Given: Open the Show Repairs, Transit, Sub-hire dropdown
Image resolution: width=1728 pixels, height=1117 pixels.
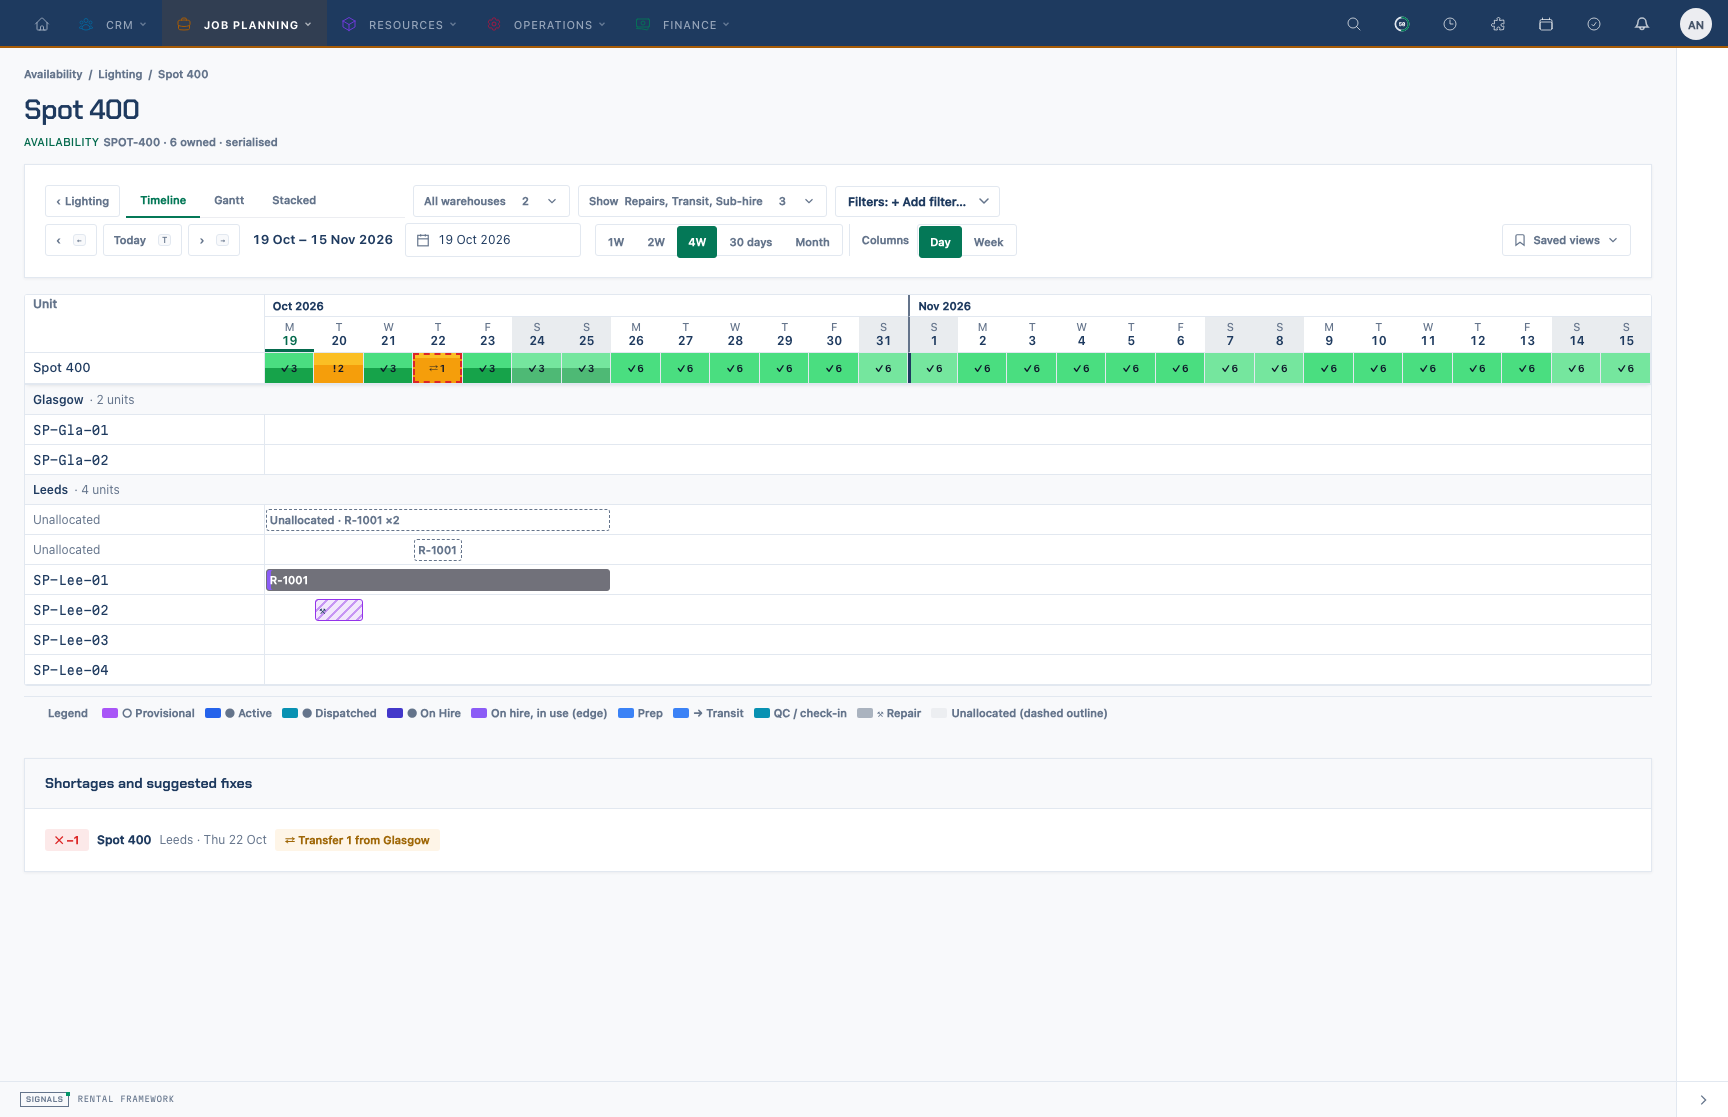Looking at the screenshot, I should [x=702, y=201].
